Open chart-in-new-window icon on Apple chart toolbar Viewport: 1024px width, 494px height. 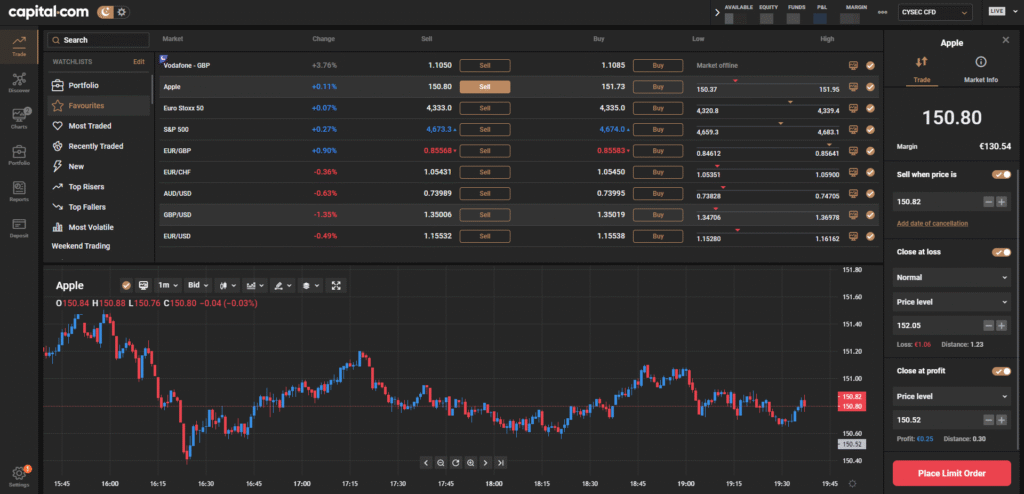144,285
